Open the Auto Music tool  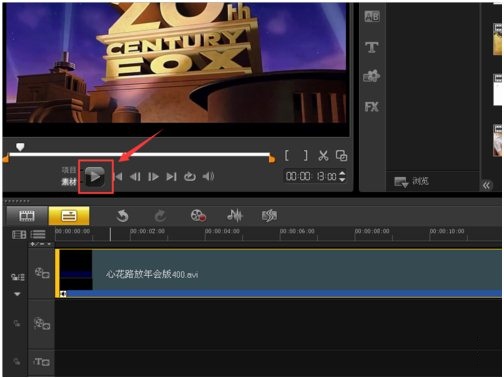click(269, 216)
